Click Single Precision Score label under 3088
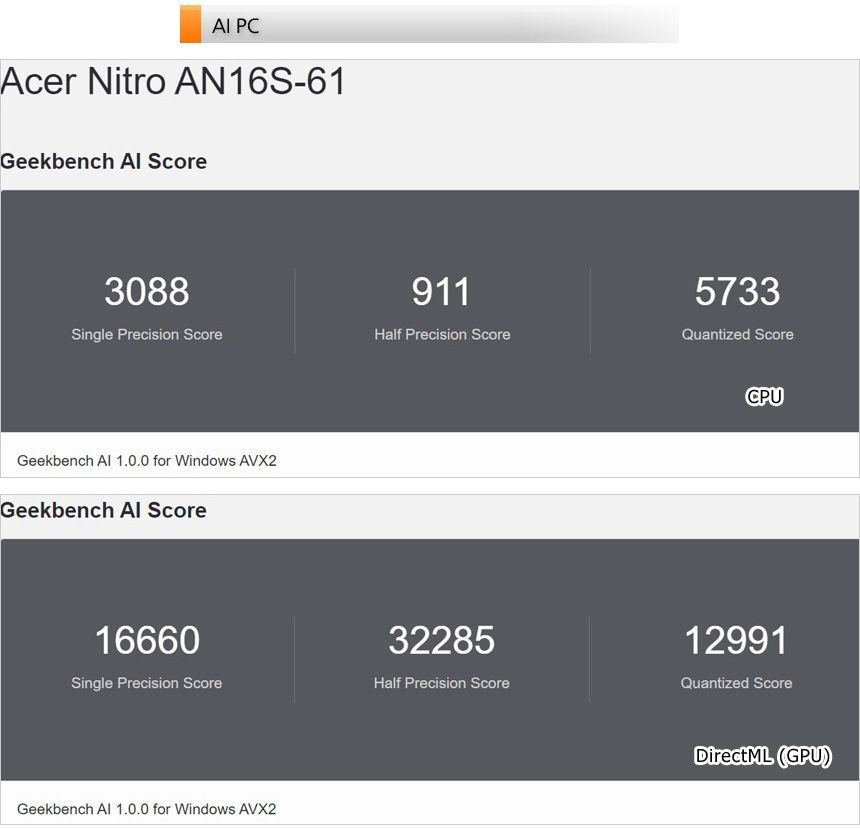 [x=147, y=335]
